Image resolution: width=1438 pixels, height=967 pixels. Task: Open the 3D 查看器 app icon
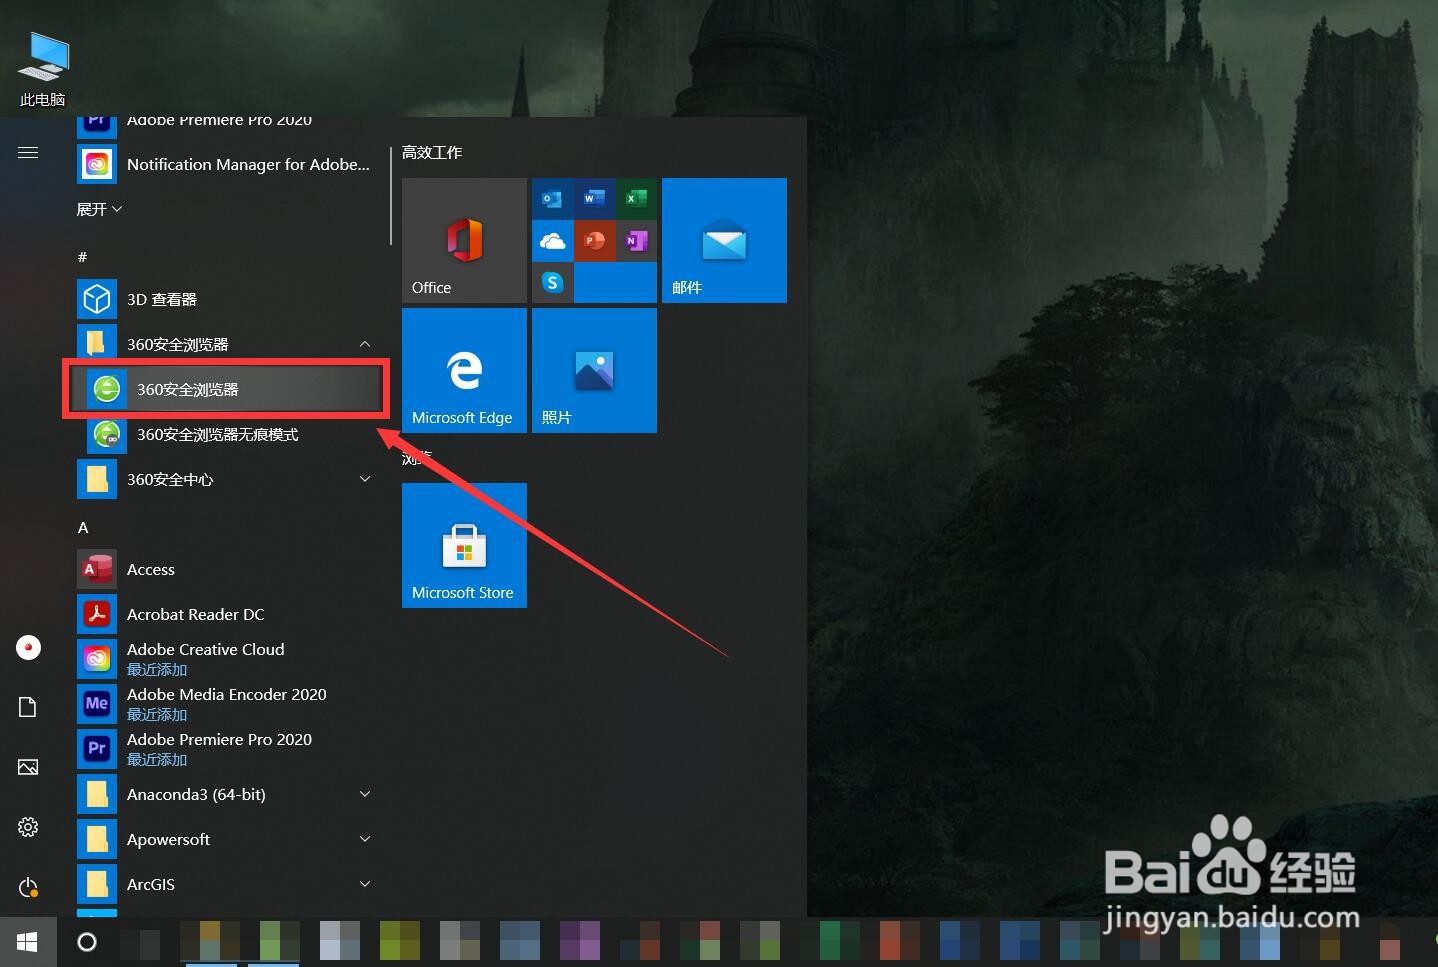(x=97, y=299)
